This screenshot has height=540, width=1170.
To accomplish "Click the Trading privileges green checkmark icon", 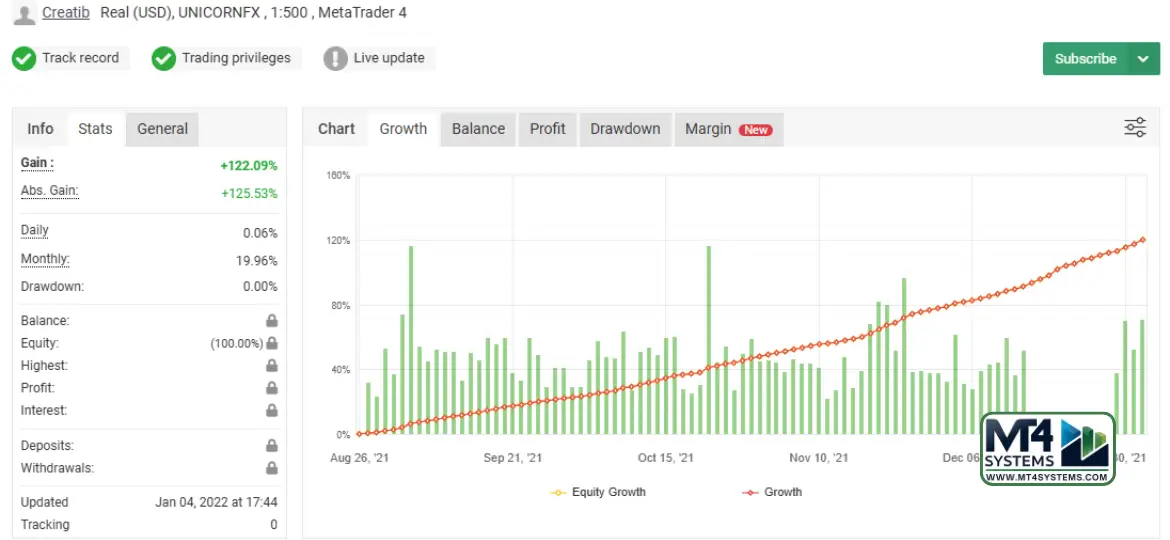I will pyautogui.click(x=164, y=59).
